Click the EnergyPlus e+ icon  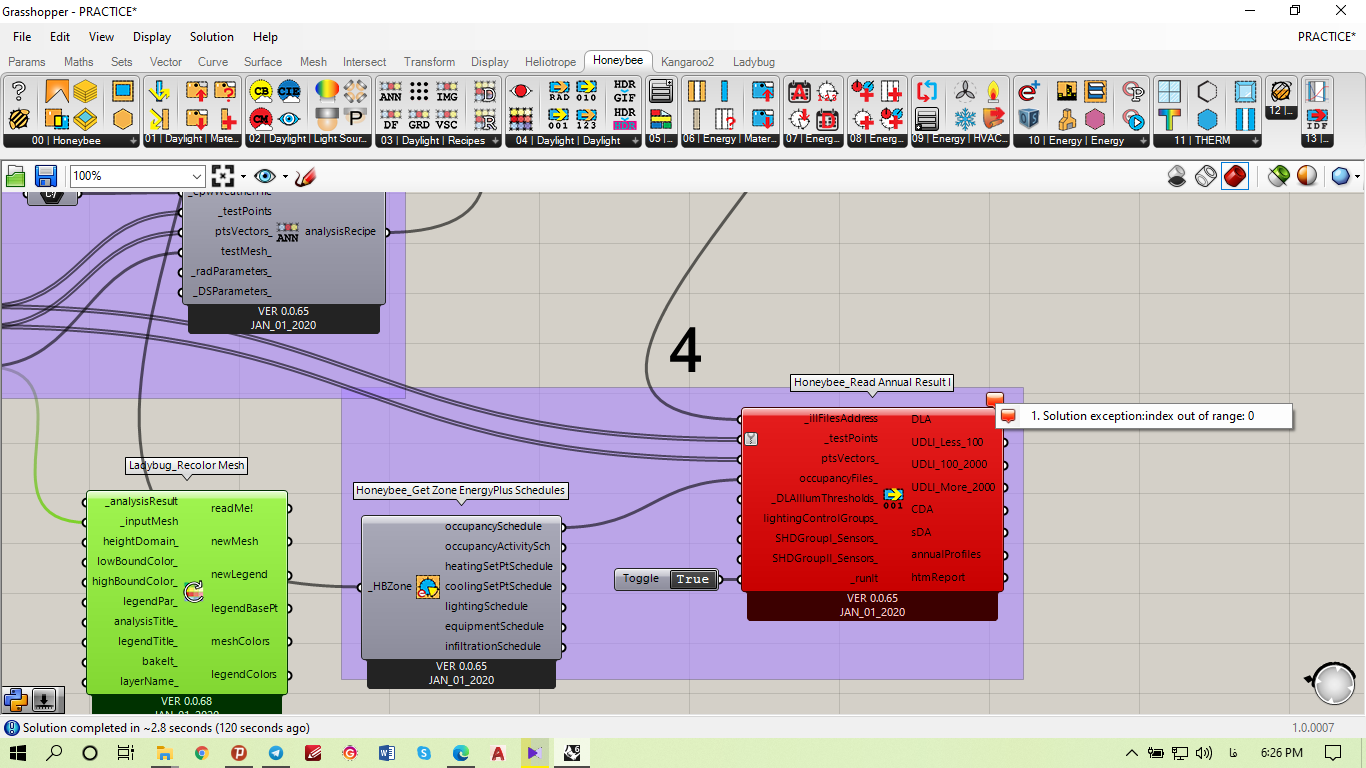(x=1029, y=92)
